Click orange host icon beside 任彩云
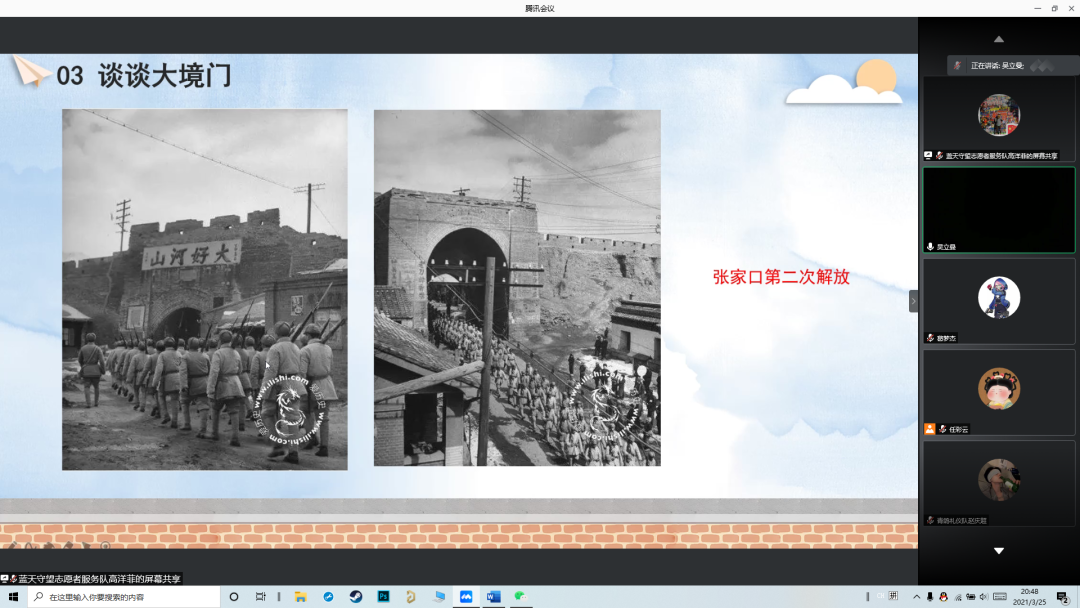Image resolution: width=1080 pixels, height=608 pixels. (929, 429)
